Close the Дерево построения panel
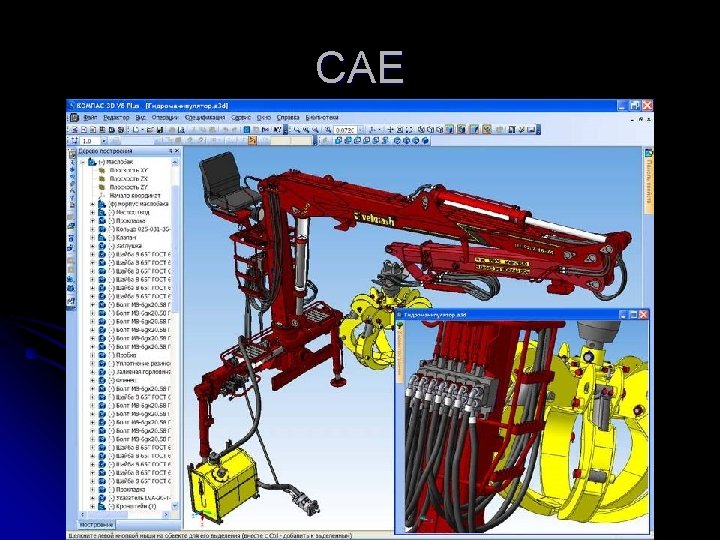720x540 pixels. click(x=177, y=151)
